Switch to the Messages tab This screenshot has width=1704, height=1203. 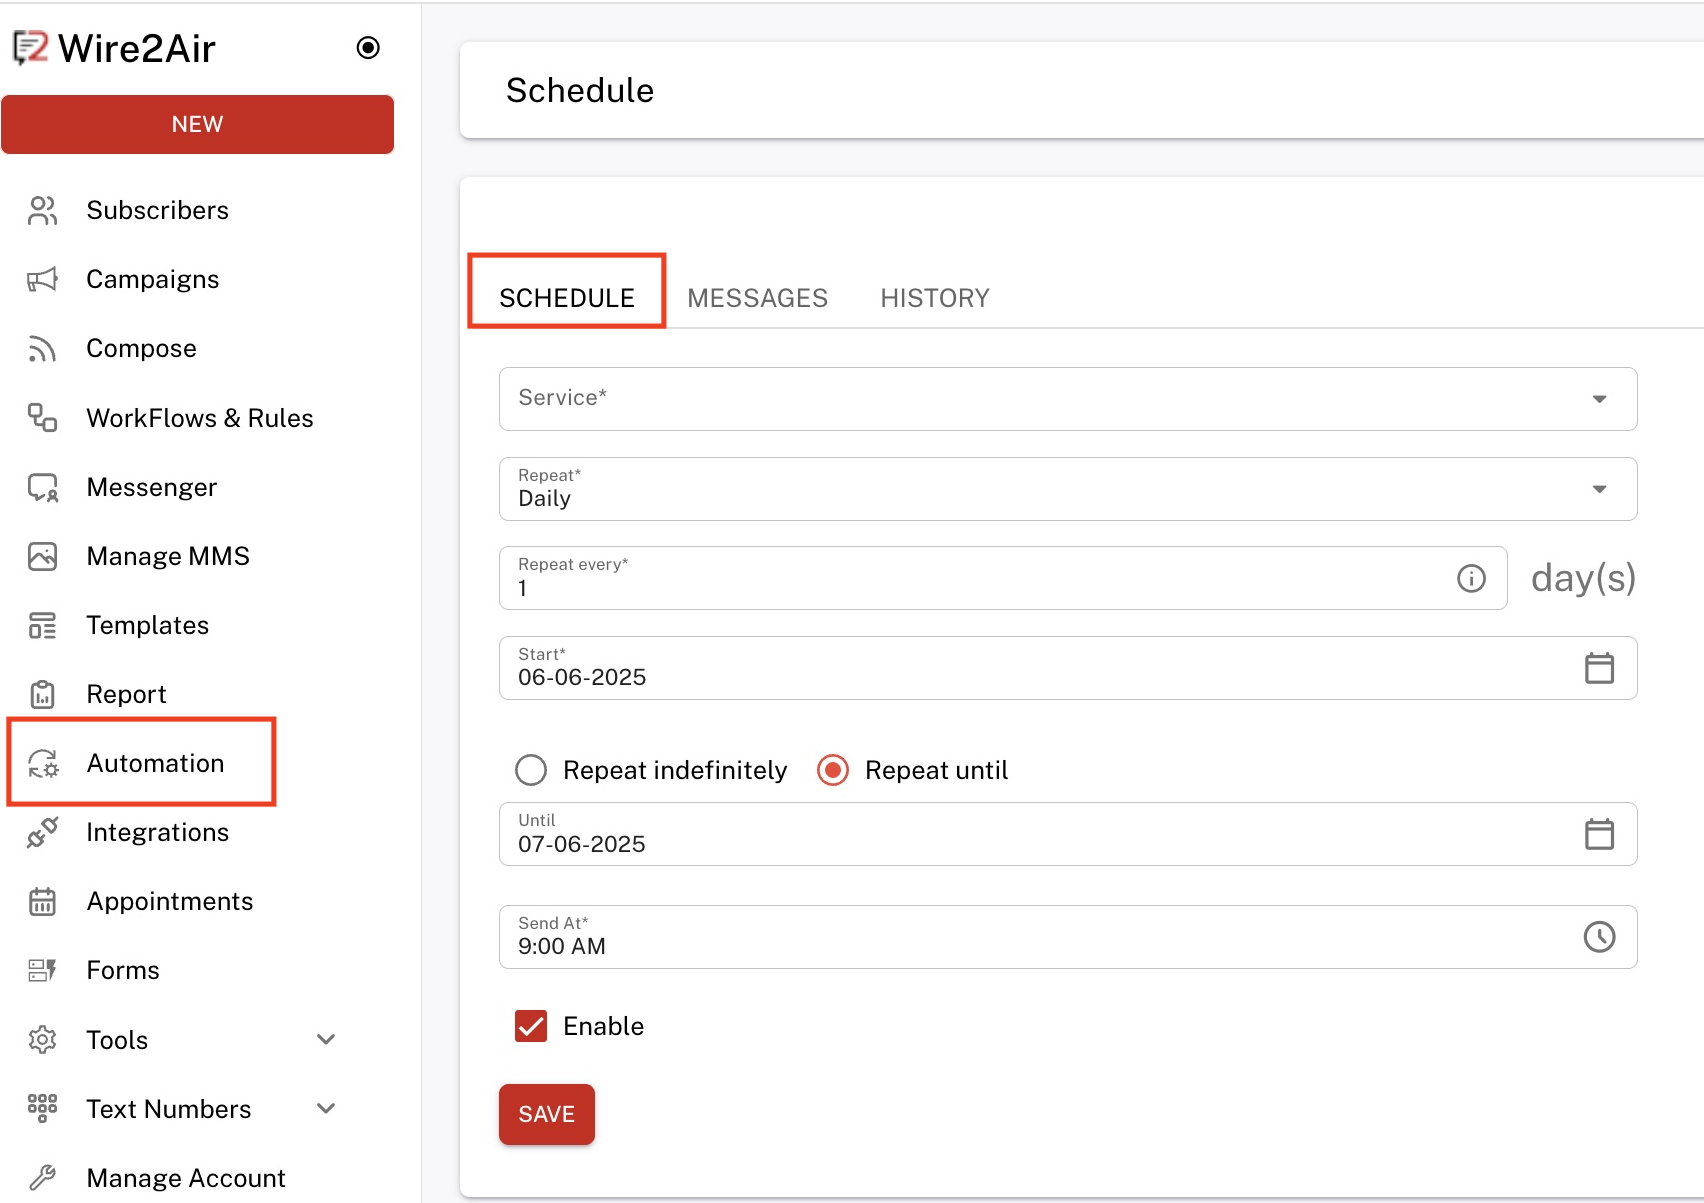point(757,298)
